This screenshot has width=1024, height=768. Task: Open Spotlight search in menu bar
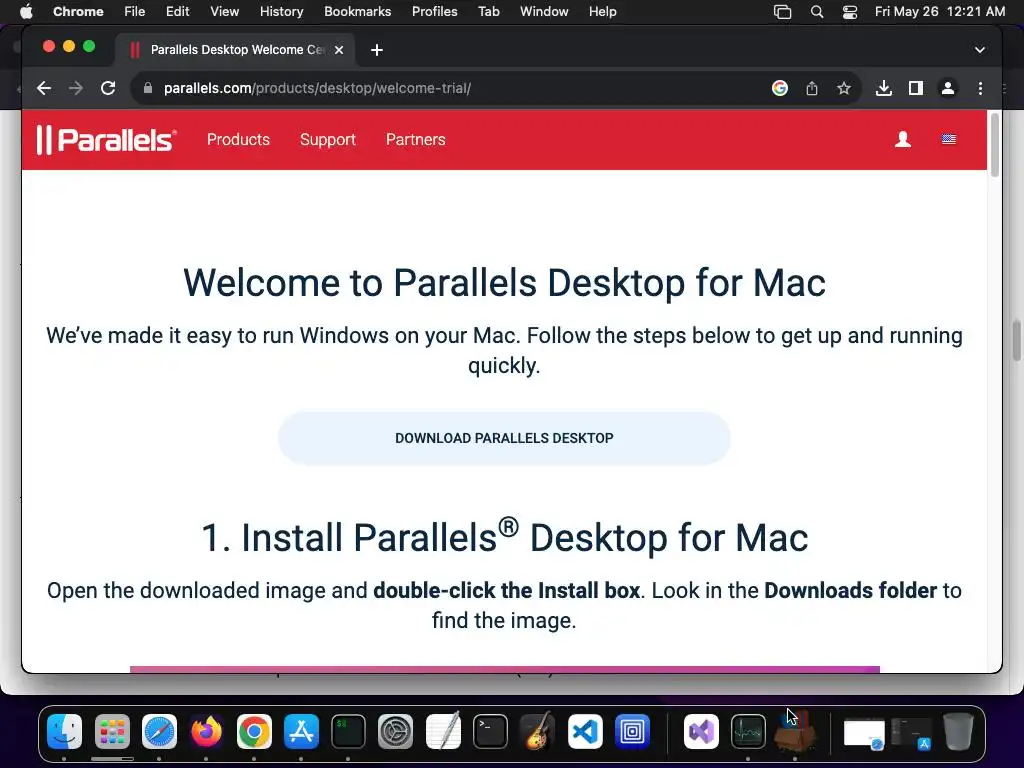coord(817,12)
